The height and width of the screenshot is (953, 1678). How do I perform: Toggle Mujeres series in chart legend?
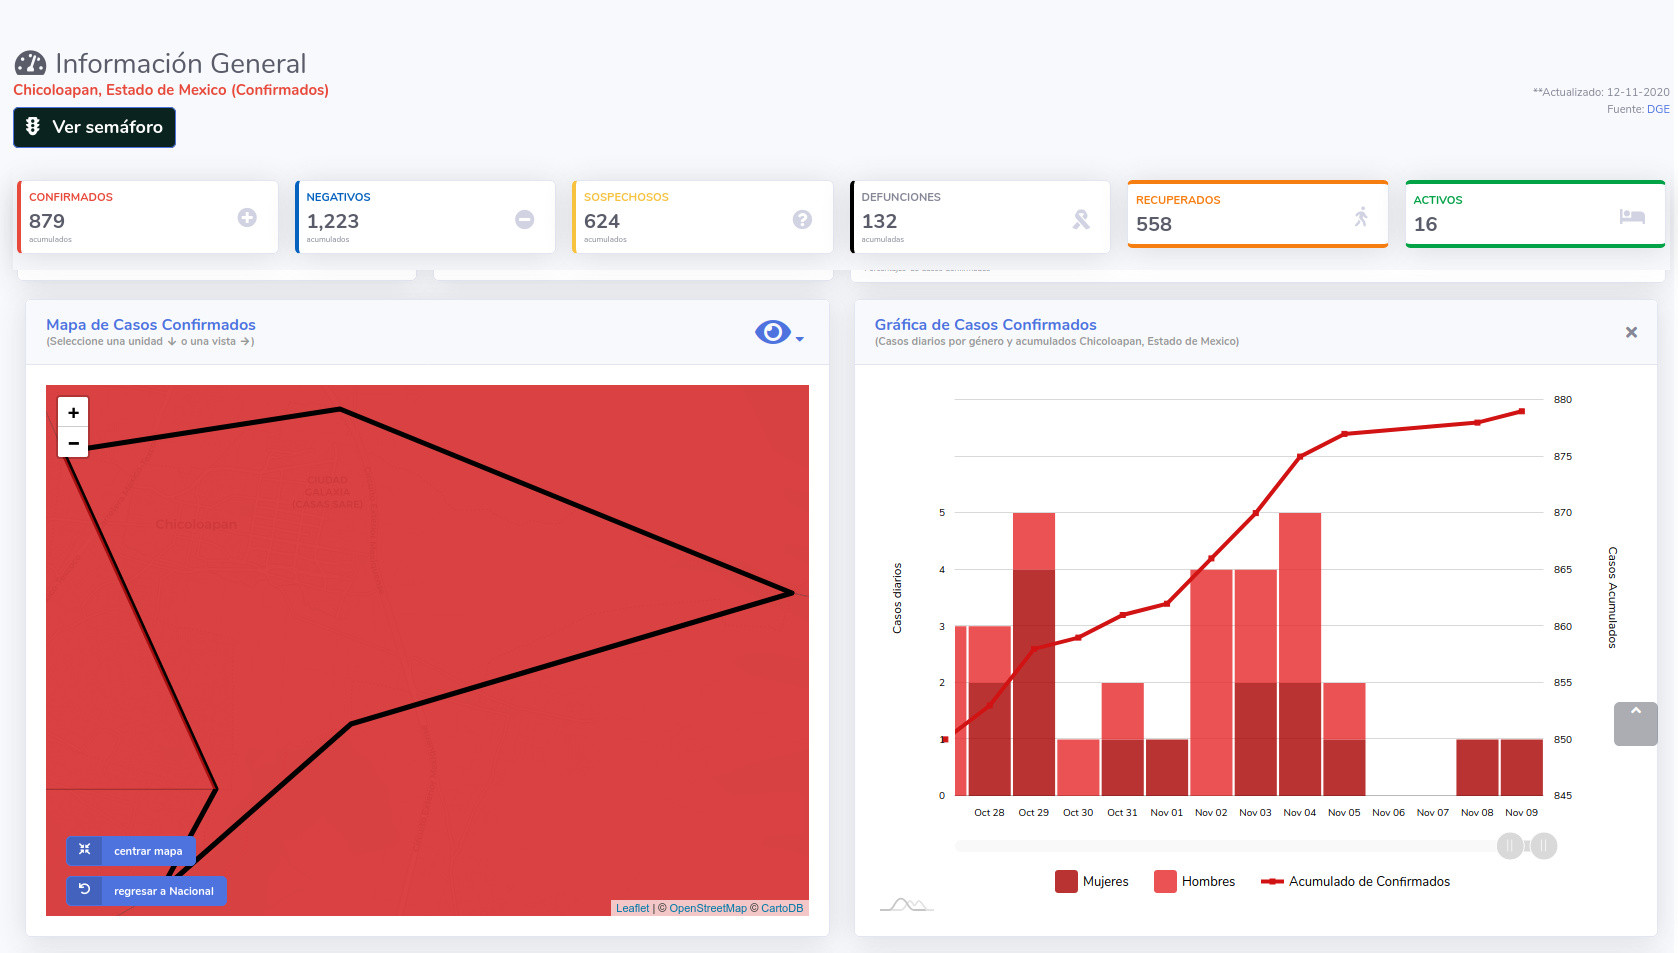1092,881
